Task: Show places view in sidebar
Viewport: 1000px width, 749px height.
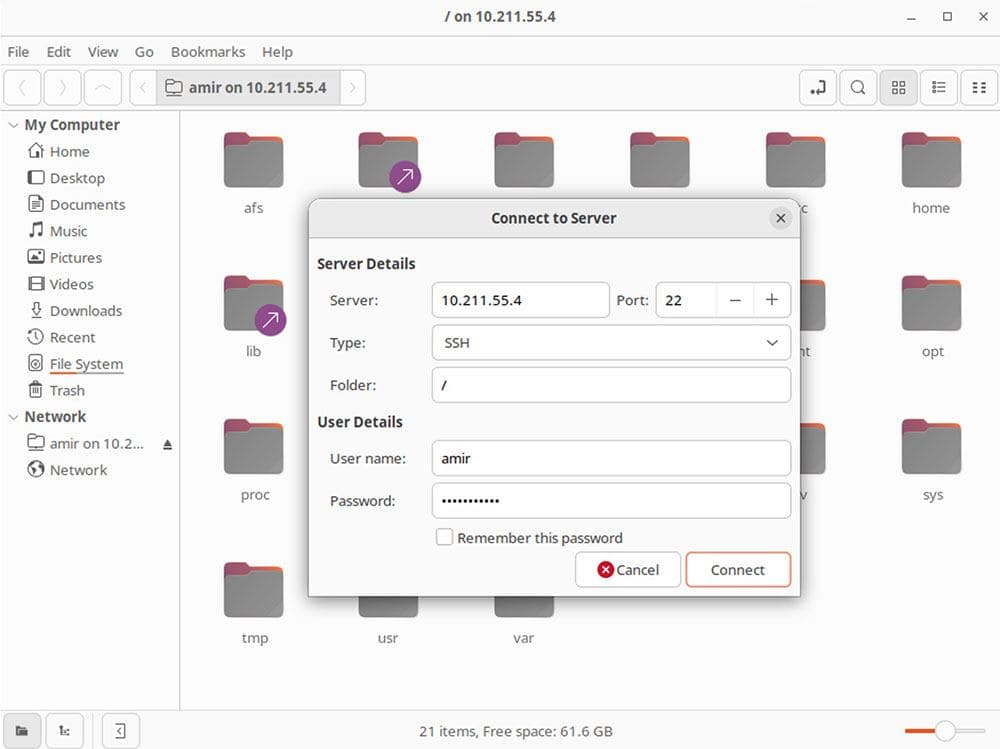Action: [22, 731]
